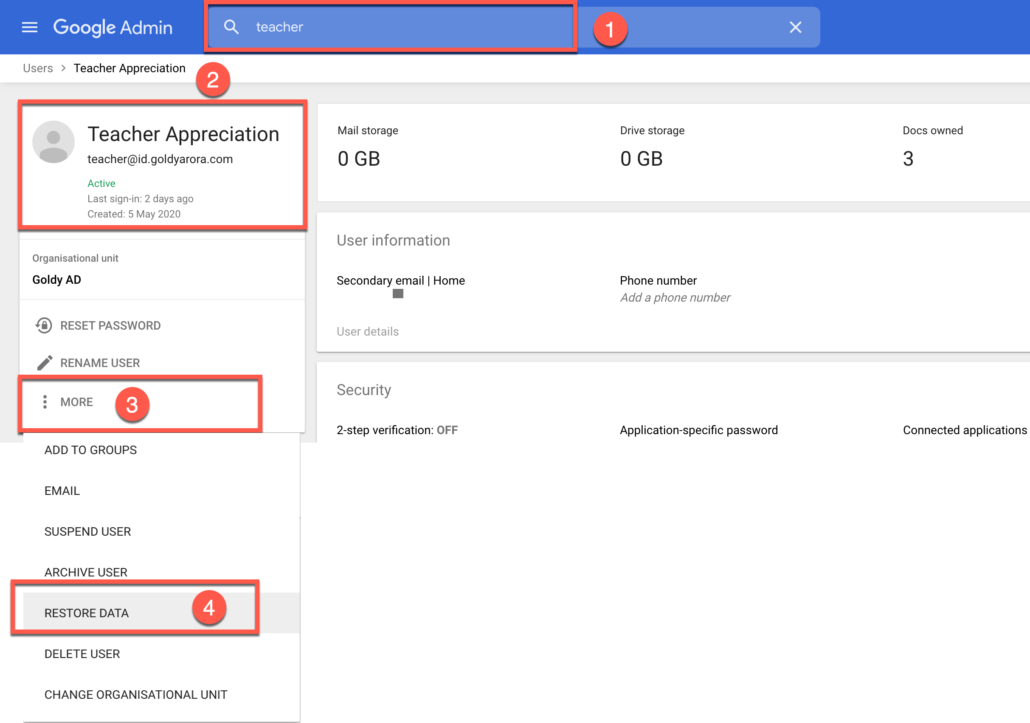Click the Google Admin logo
The width and height of the screenshot is (1030, 723).
(x=113, y=28)
